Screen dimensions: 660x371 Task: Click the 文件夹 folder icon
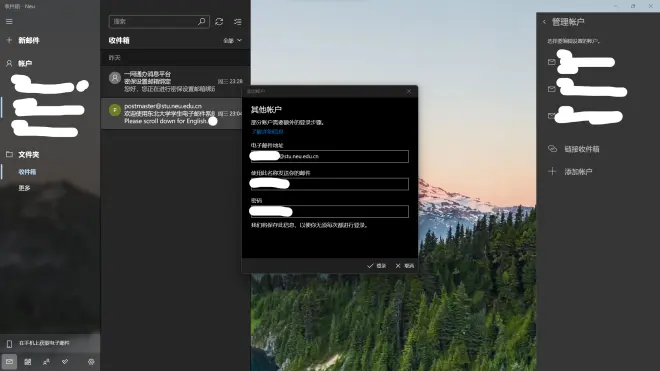tap(9, 155)
